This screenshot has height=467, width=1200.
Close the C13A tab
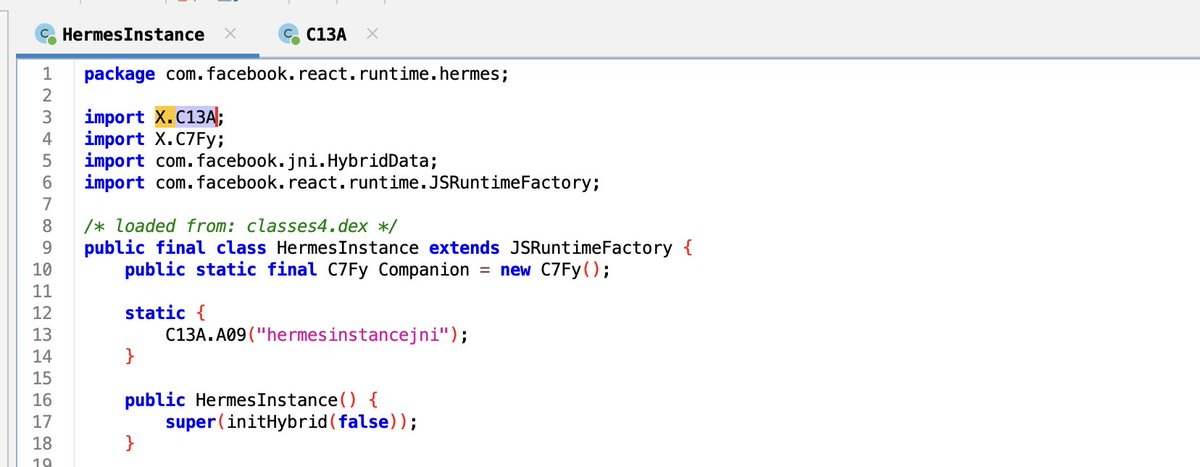[x=371, y=35]
